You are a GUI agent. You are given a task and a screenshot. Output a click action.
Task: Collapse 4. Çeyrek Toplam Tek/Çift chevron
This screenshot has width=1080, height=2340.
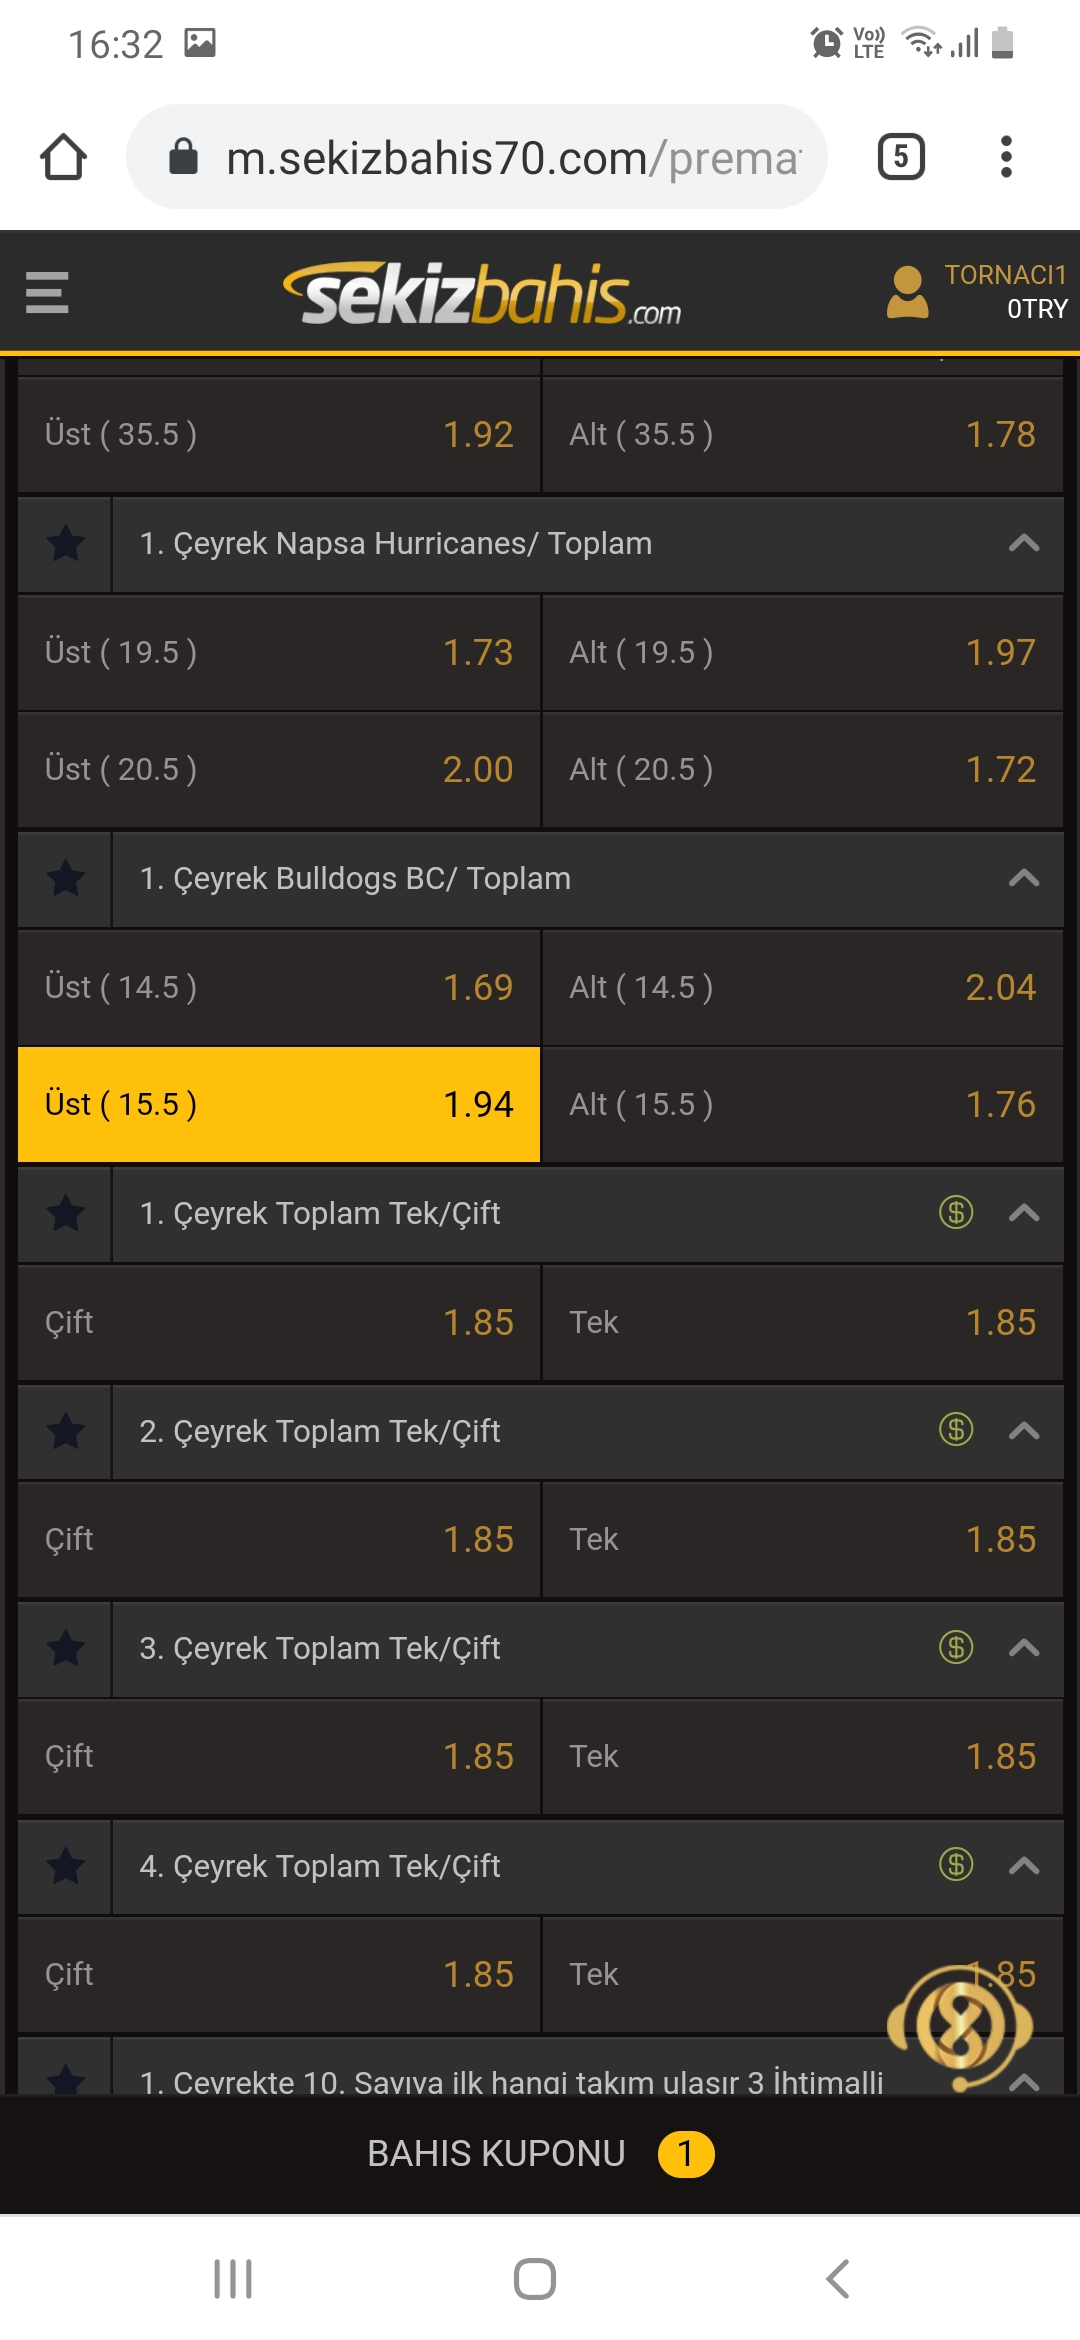[x=1024, y=1866]
